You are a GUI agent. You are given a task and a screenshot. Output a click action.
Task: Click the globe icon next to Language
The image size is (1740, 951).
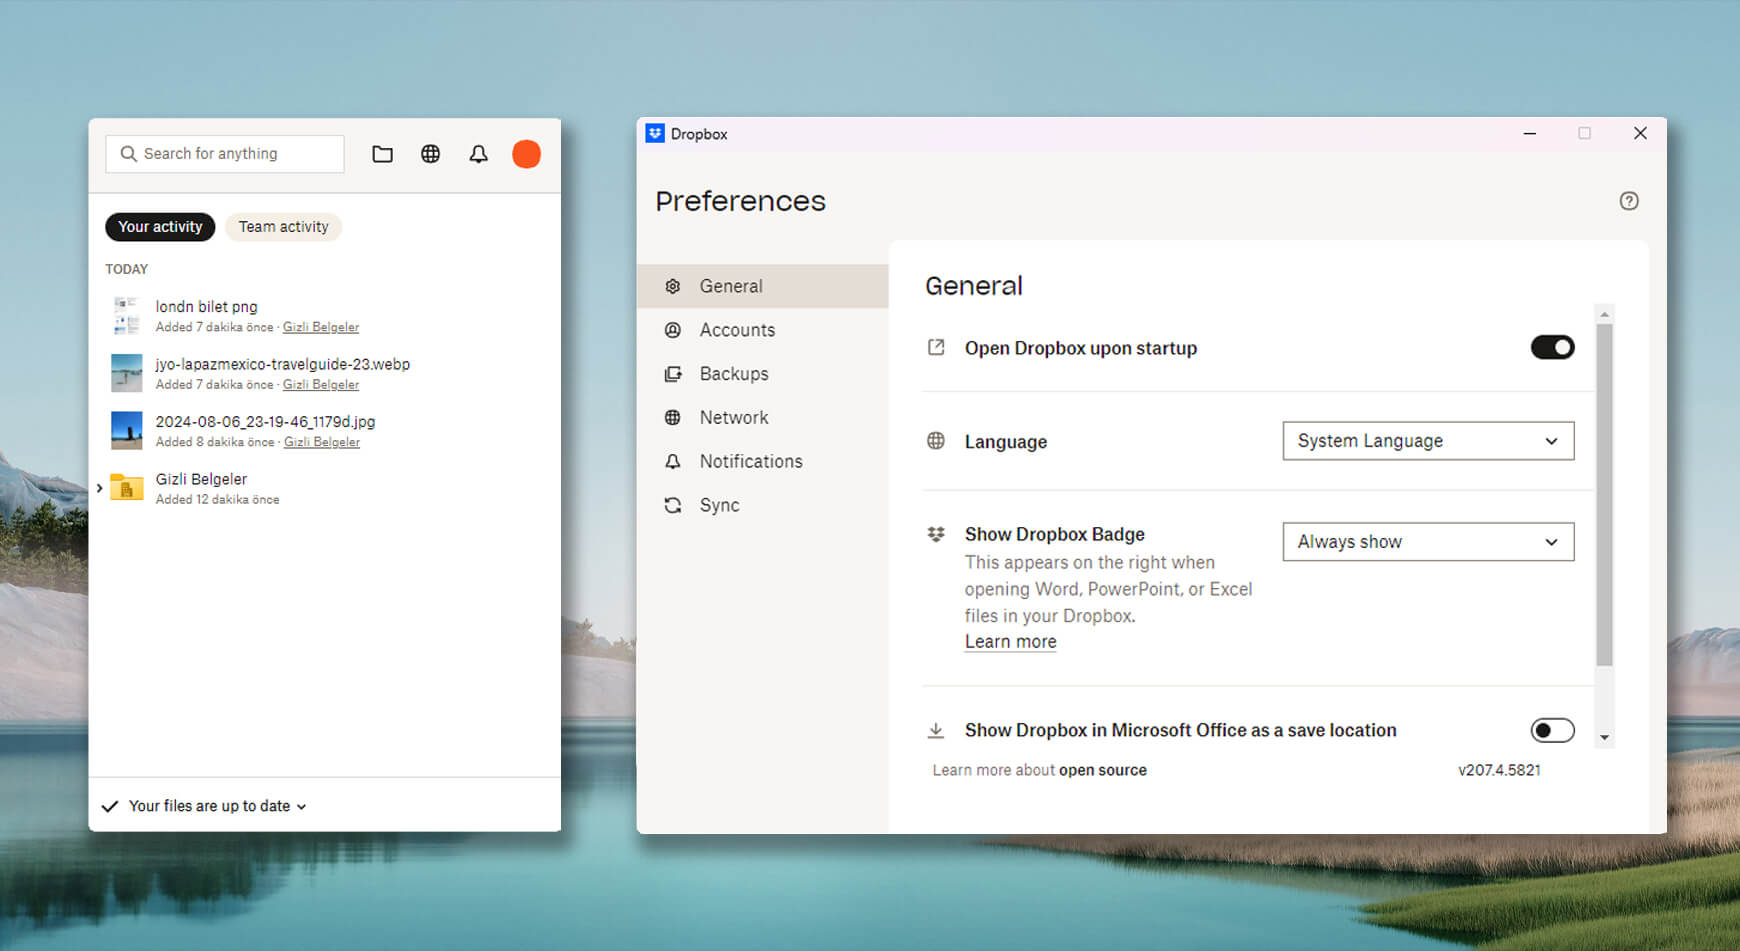click(936, 441)
